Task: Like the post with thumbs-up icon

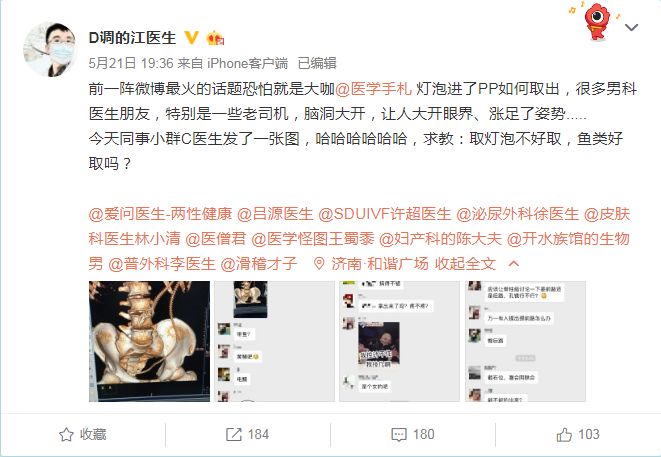Action: click(x=564, y=435)
